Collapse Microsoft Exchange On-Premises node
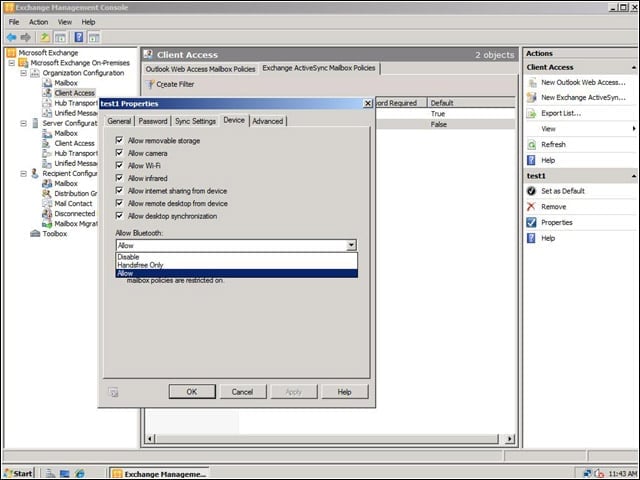640x480 pixels. click(12, 63)
